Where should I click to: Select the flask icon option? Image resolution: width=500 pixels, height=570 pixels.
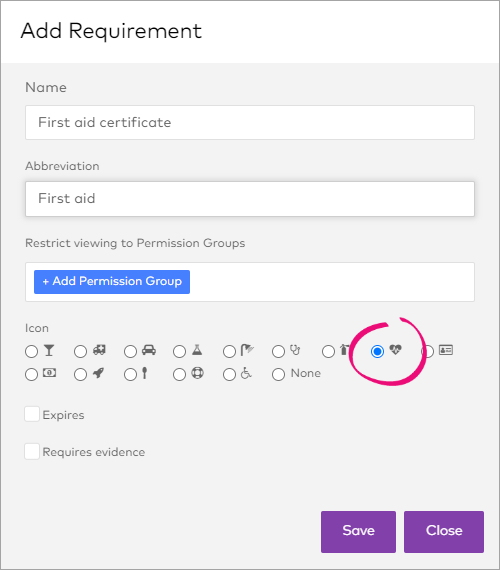coord(179,352)
